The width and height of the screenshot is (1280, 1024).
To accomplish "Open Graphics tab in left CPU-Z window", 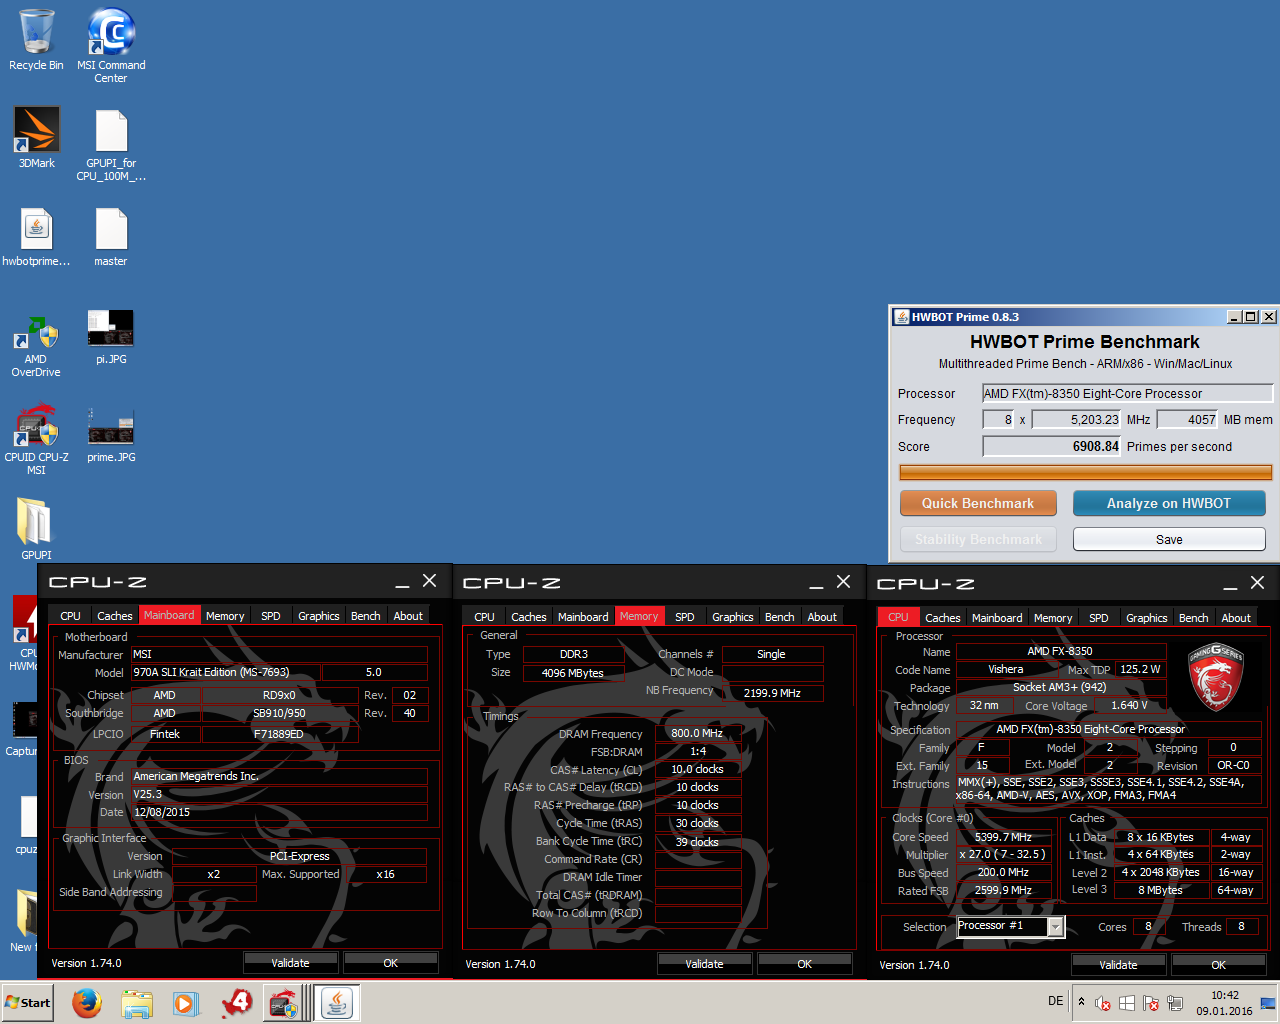I will pyautogui.click(x=319, y=616).
